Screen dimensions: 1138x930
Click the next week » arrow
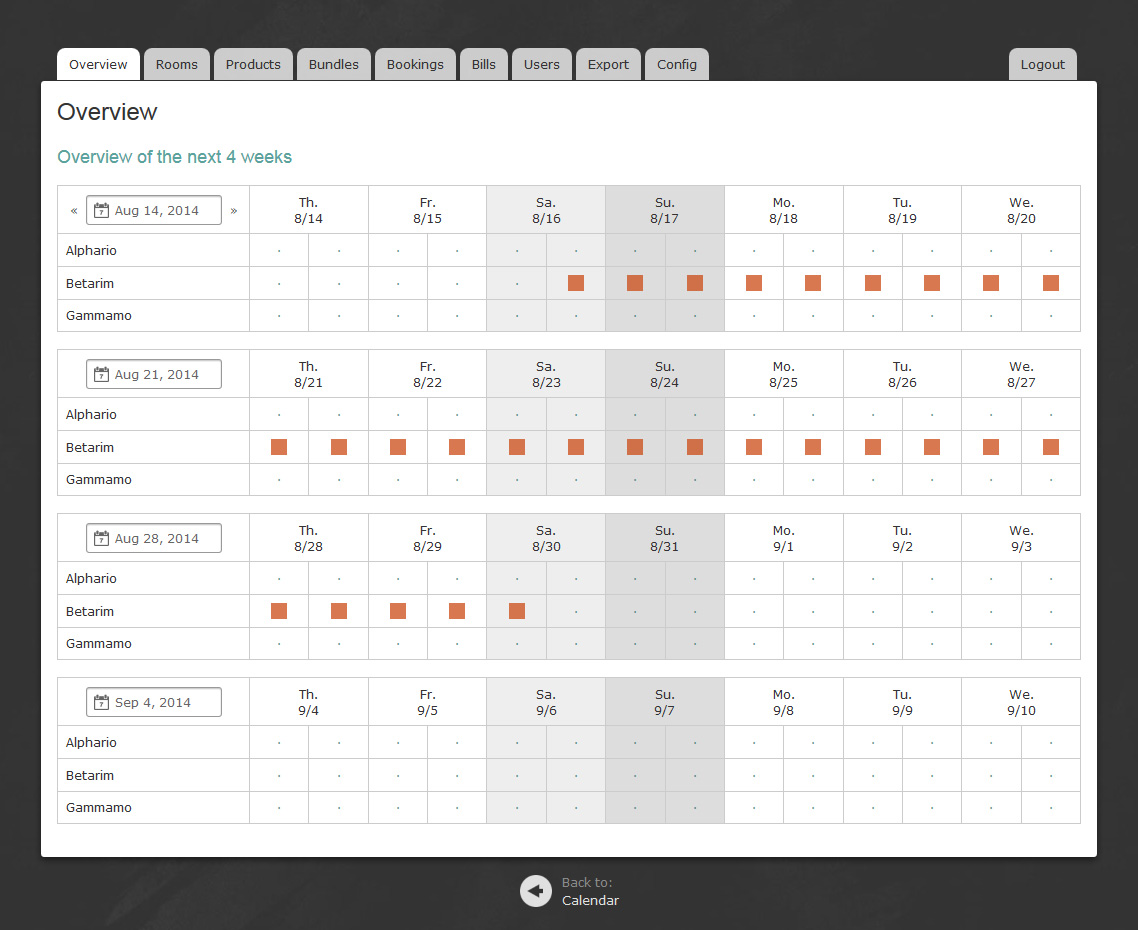234,211
